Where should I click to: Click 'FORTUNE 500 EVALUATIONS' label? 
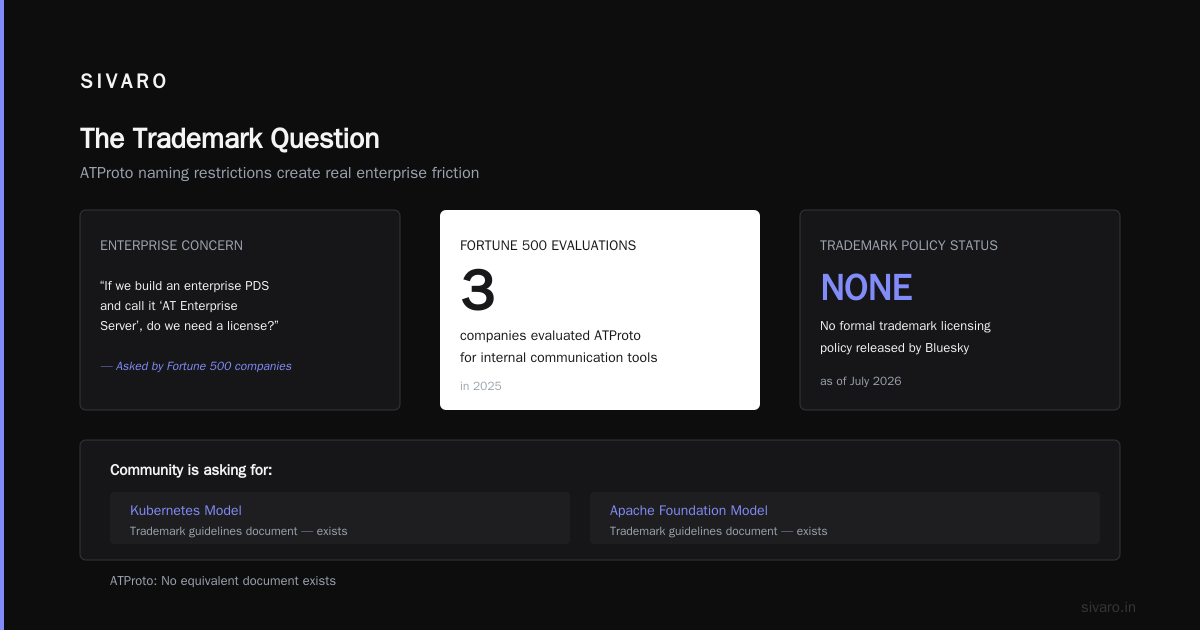coord(548,245)
